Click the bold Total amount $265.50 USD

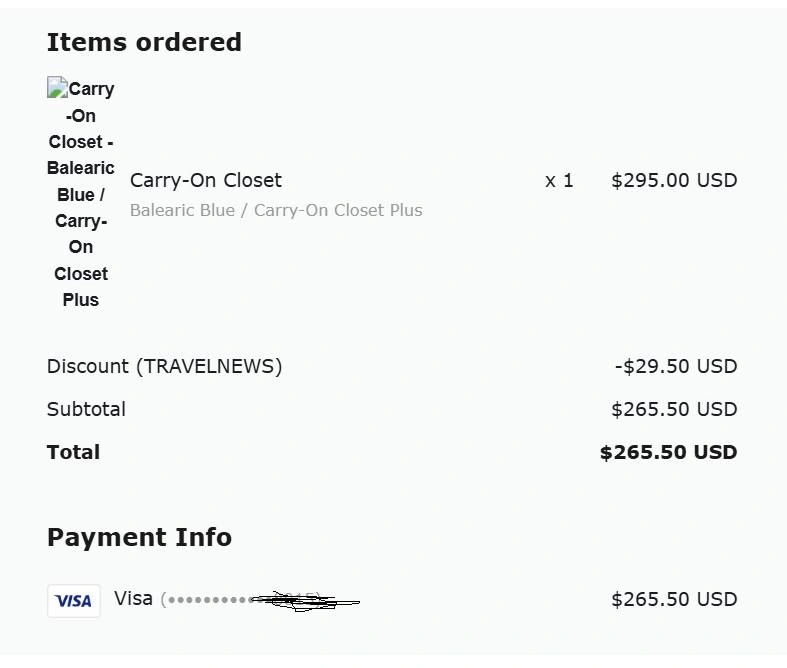668,452
